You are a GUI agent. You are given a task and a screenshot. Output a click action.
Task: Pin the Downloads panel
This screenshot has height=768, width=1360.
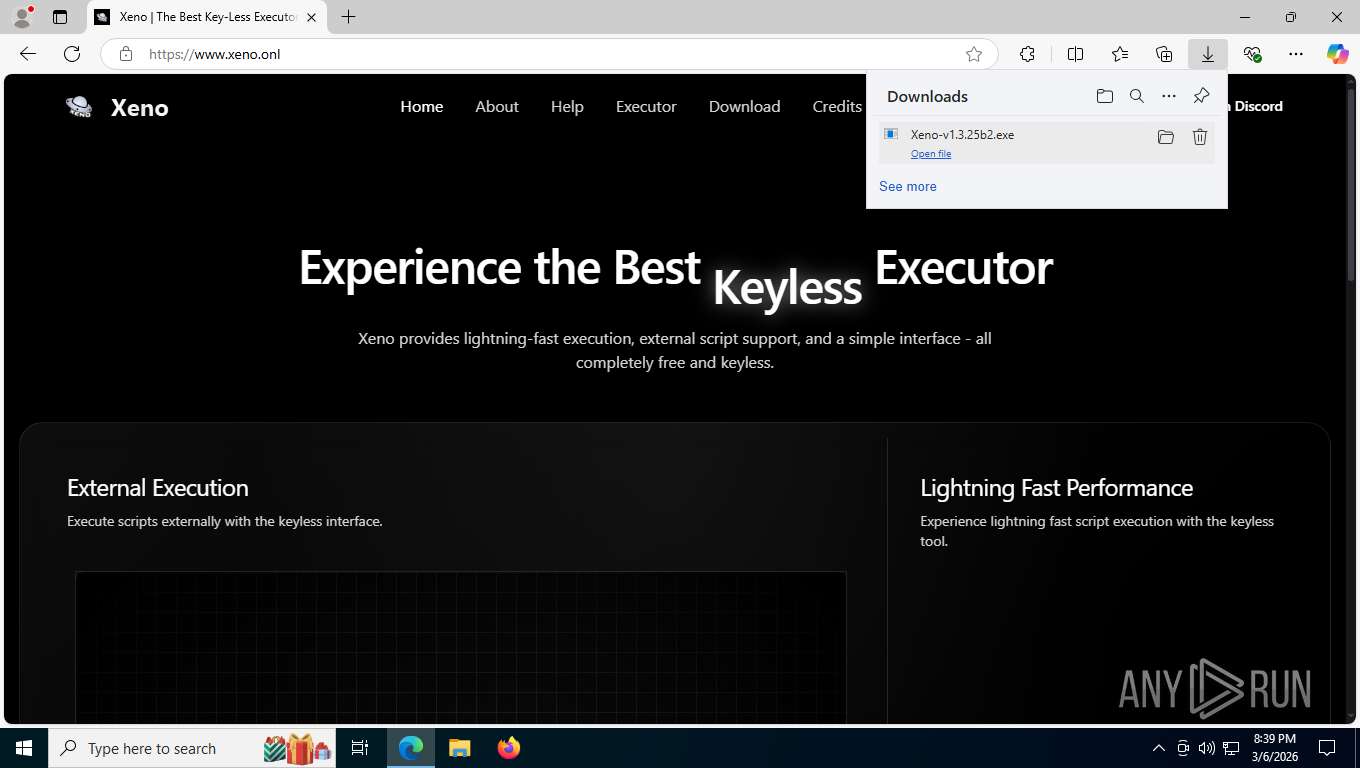click(1202, 96)
